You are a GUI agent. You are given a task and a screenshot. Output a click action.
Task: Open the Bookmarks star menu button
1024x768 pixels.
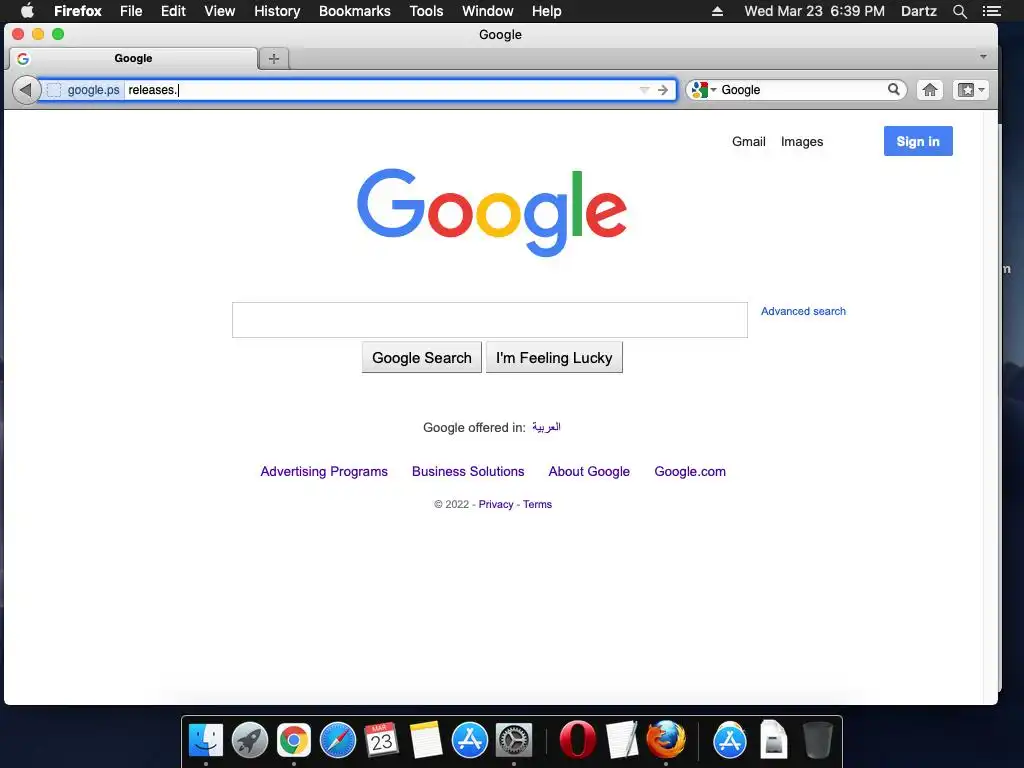point(970,90)
